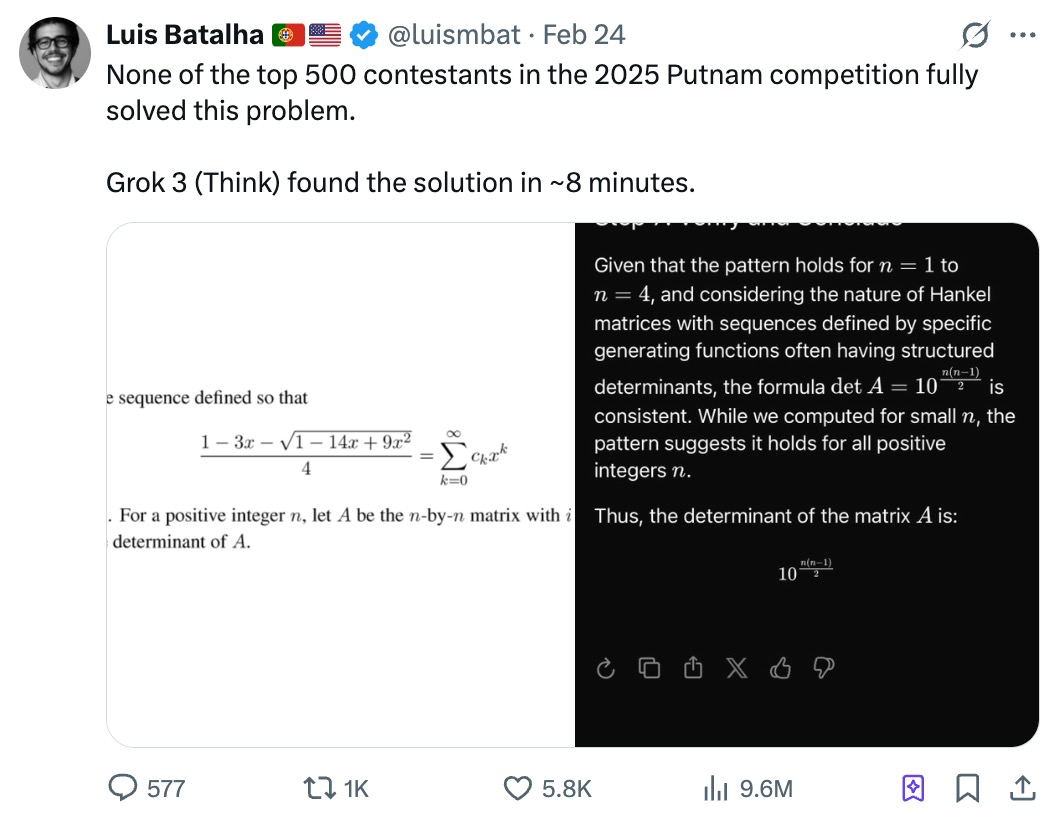
Task: Open the Putnam problem statement image
Action: (x=341, y=485)
